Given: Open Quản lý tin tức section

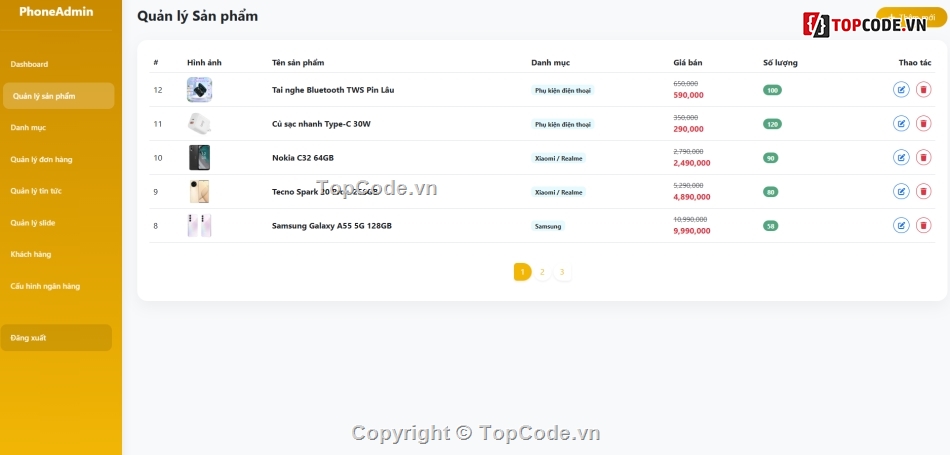Looking at the screenshot, I should pos(36,191).
